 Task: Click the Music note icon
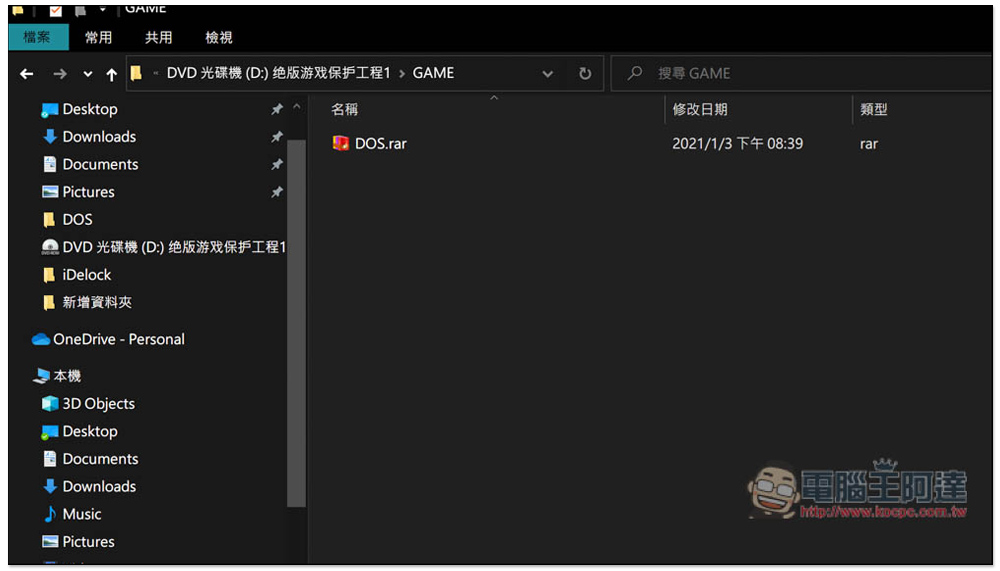coord(50,514)
